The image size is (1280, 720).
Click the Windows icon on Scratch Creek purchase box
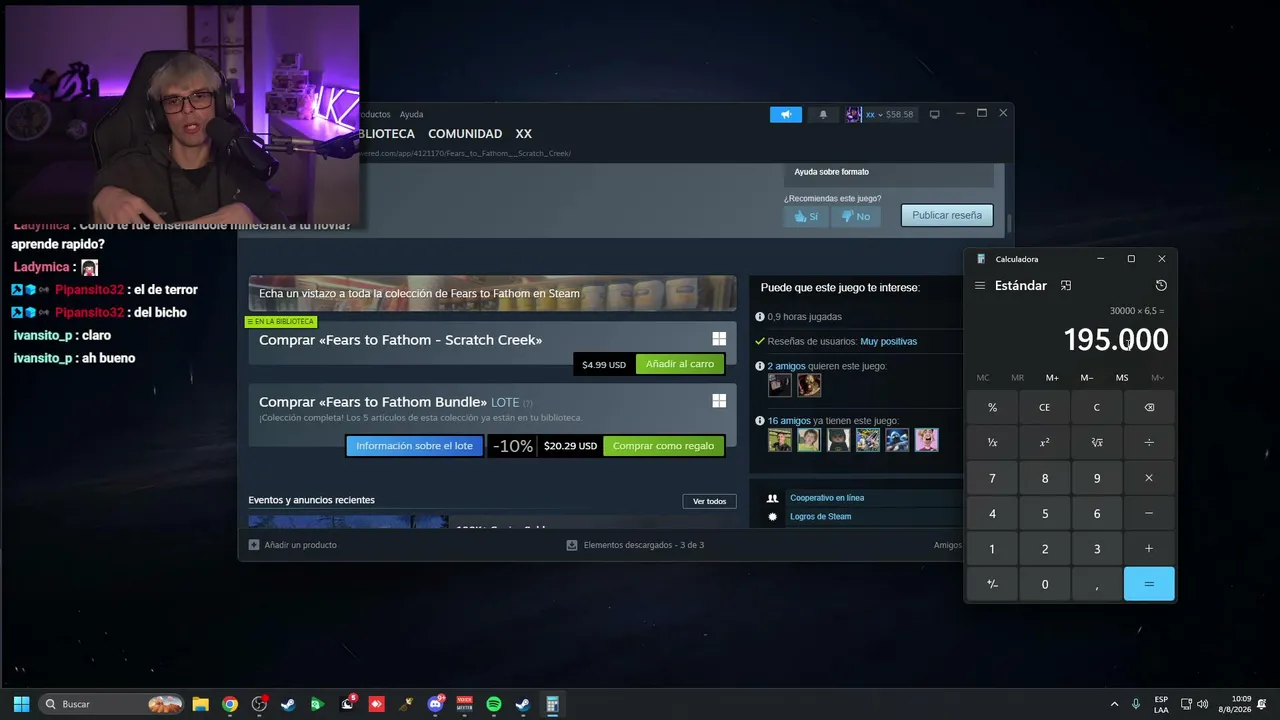(x=719, y=339)
